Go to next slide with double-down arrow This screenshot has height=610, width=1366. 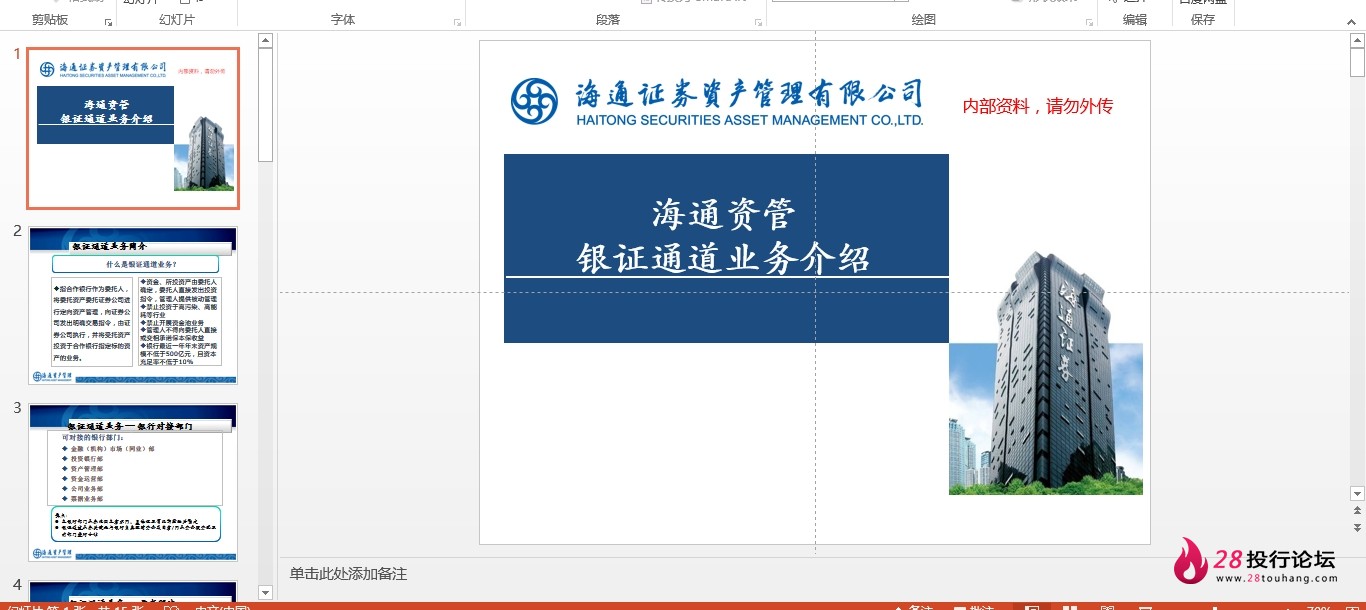(x=1357, y=527)
